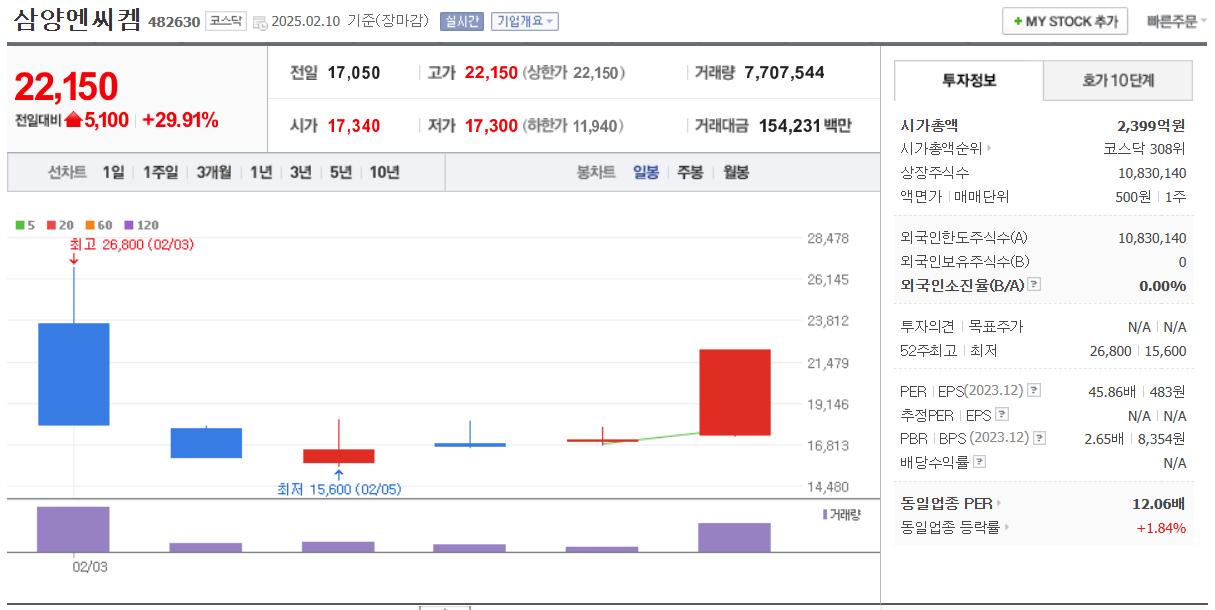1215x610 pixels.
Task: Select the 5년 line chart period
Action: [341, 172]
